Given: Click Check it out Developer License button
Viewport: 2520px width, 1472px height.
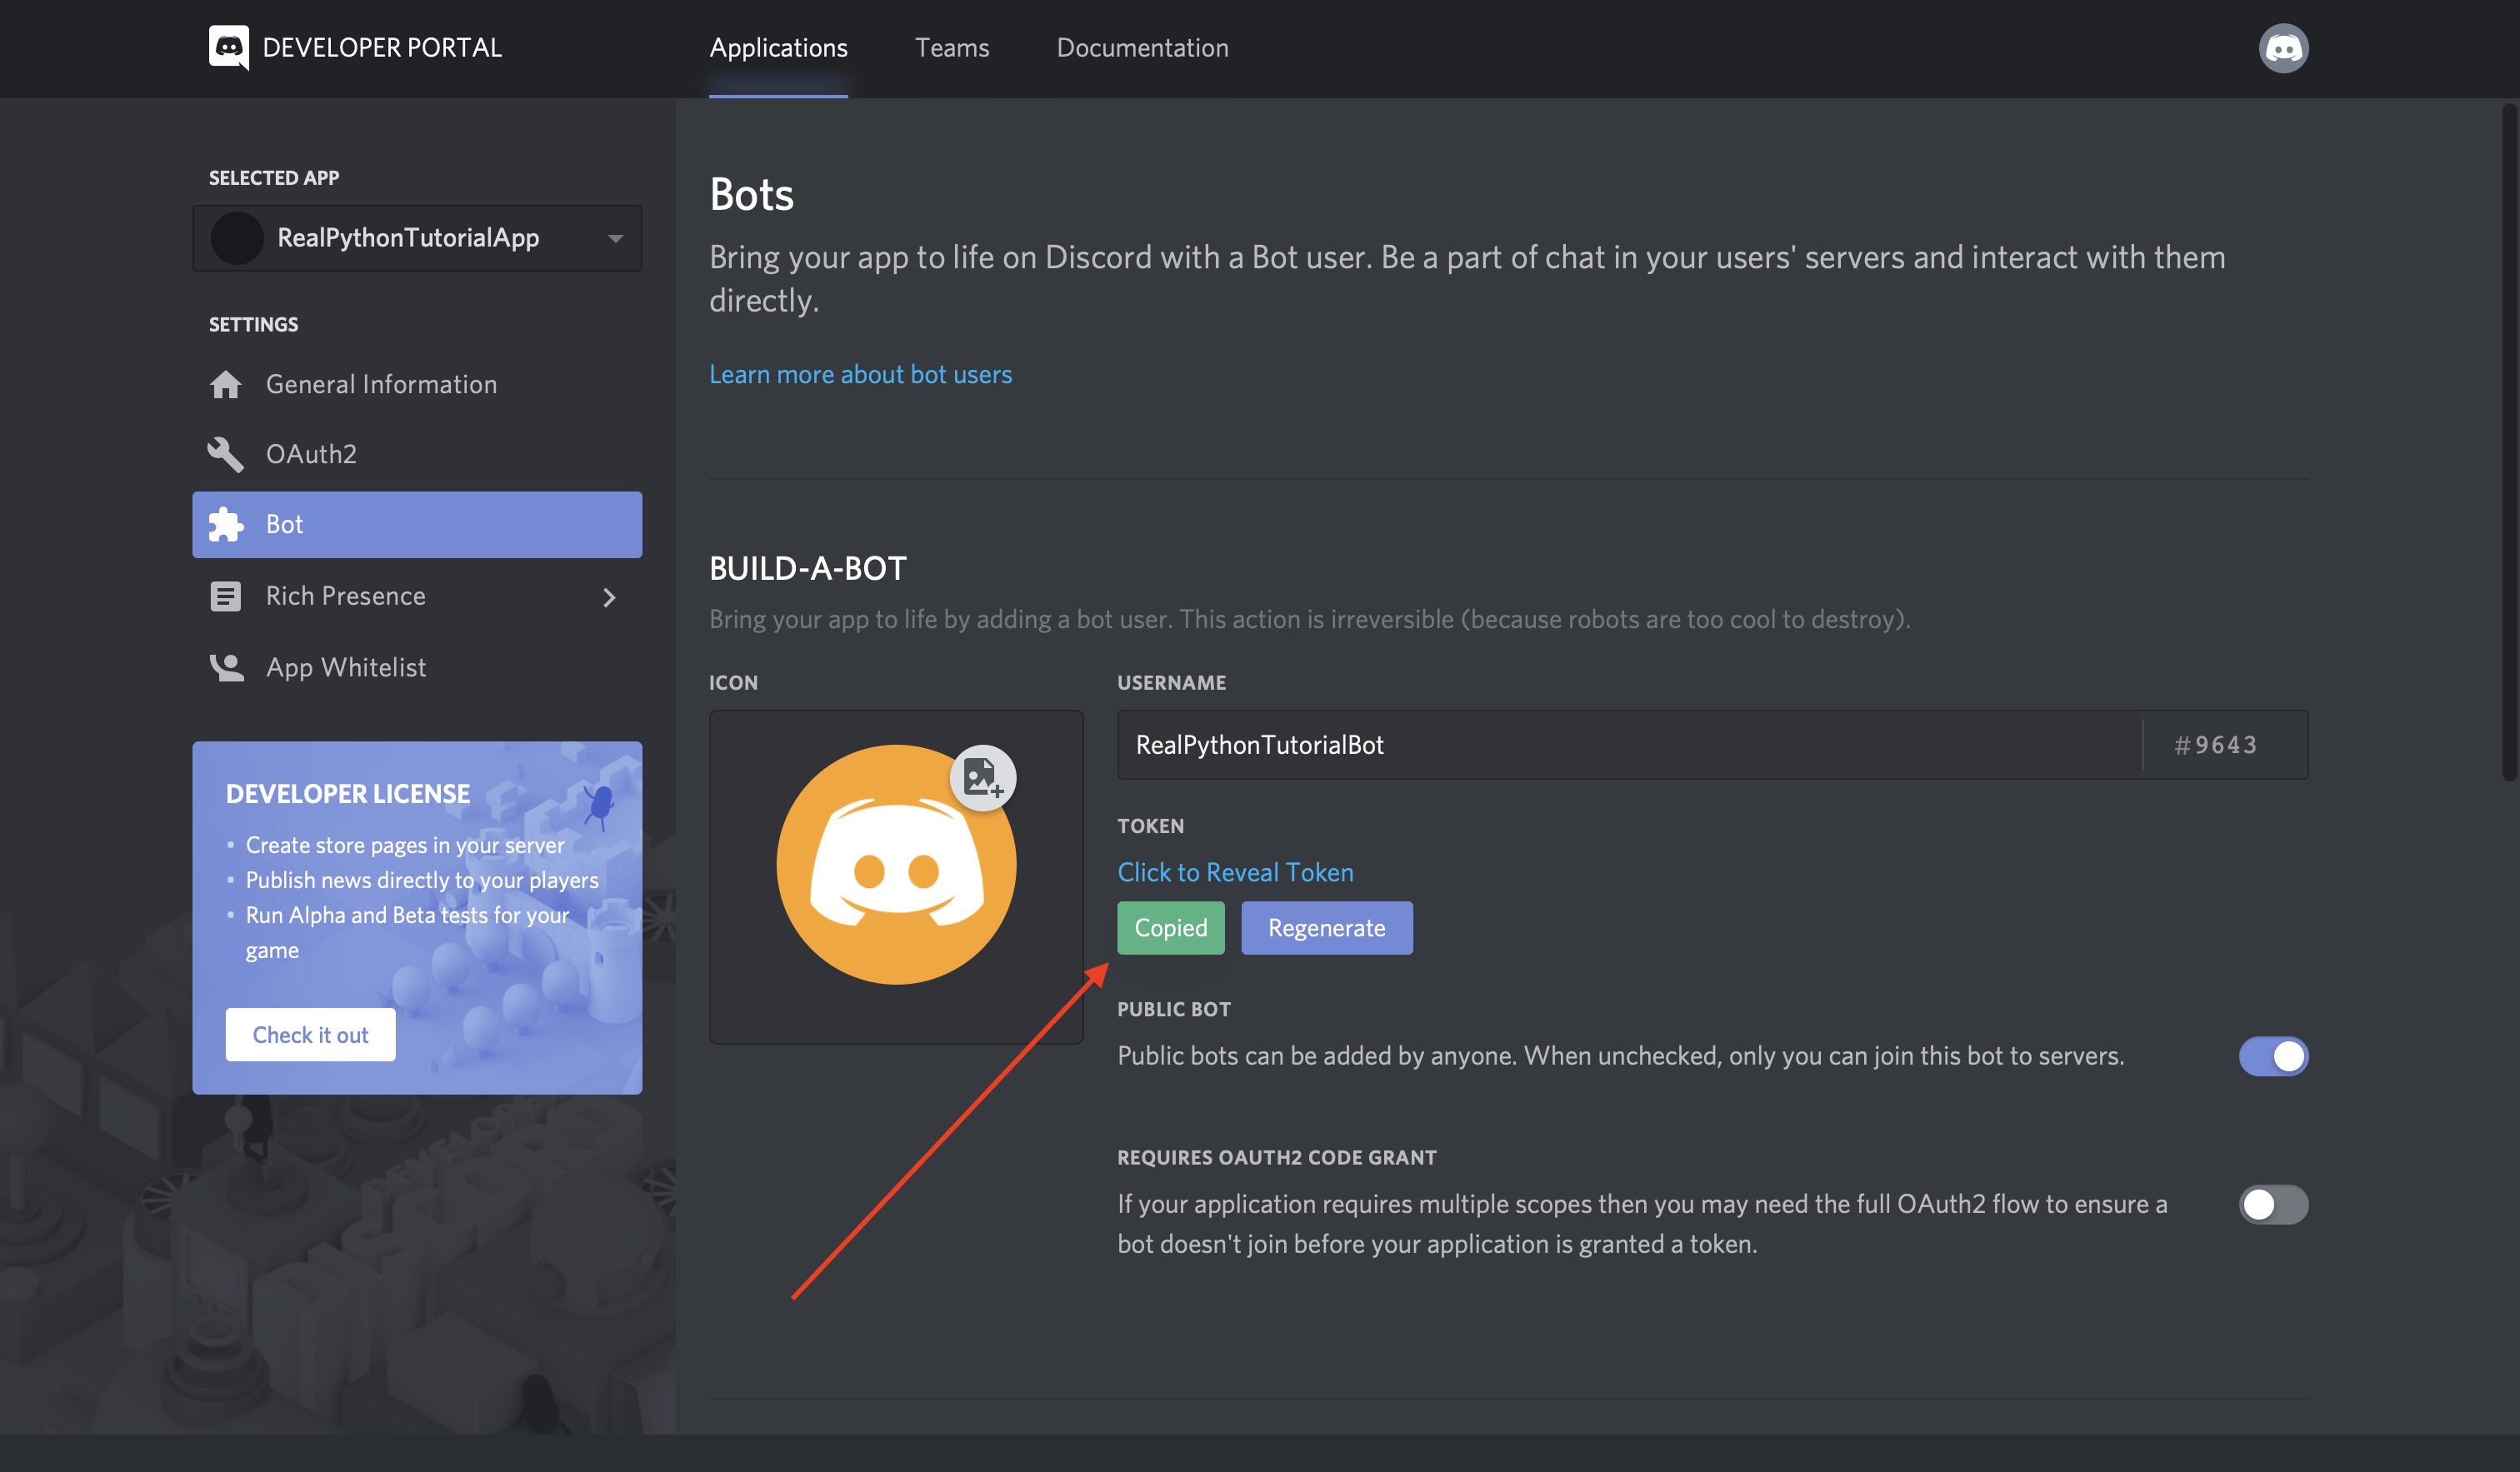Looking at the screenshot, I should click(310, 1032).
